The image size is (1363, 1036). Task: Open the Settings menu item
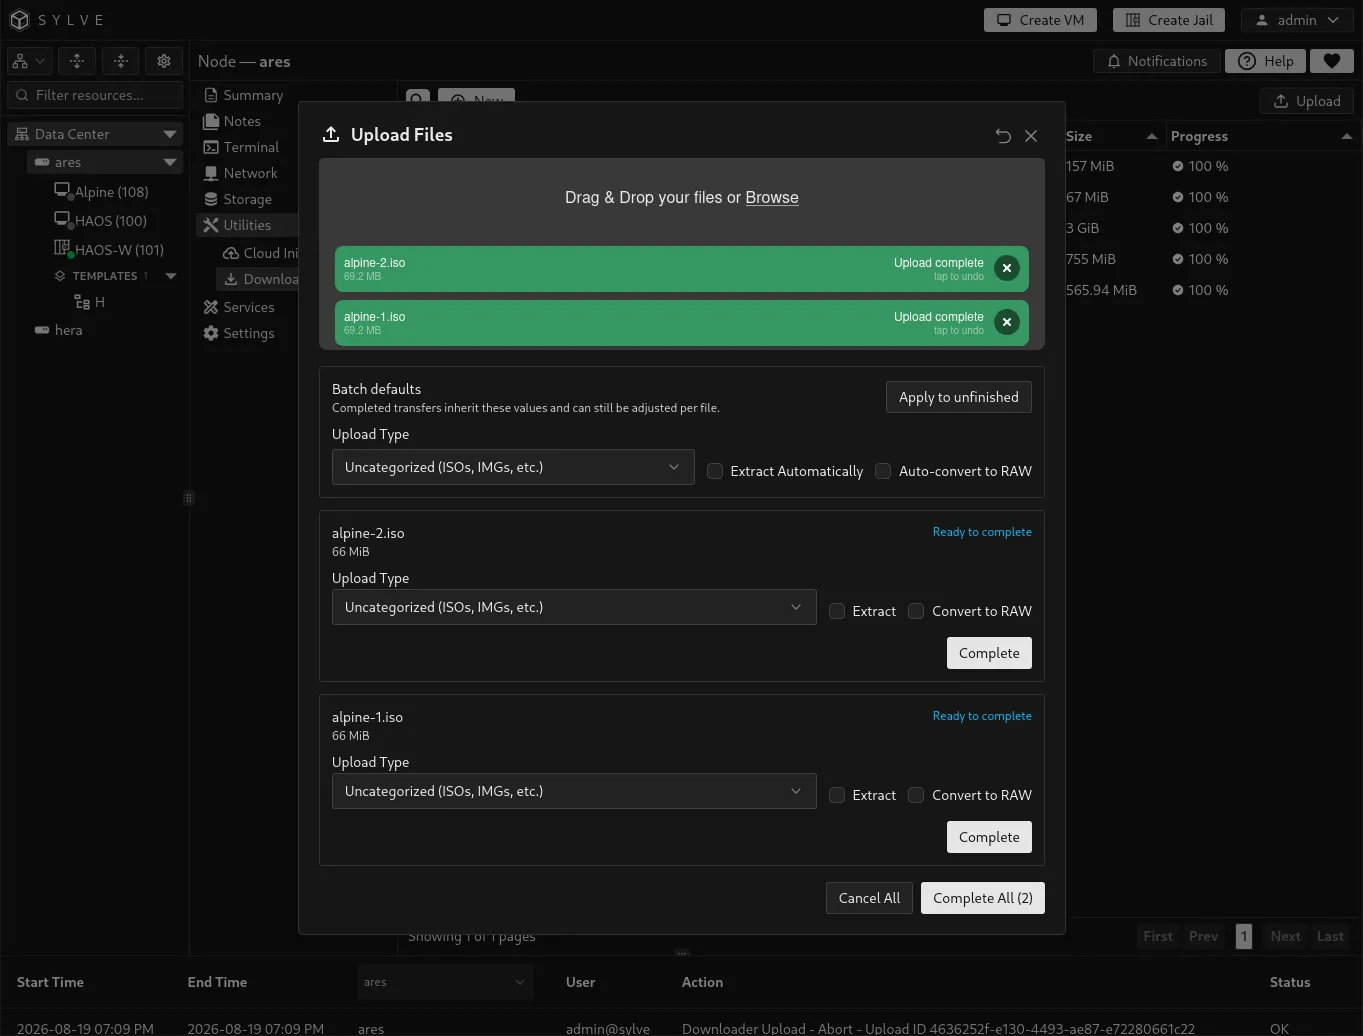tap(239, 333)
